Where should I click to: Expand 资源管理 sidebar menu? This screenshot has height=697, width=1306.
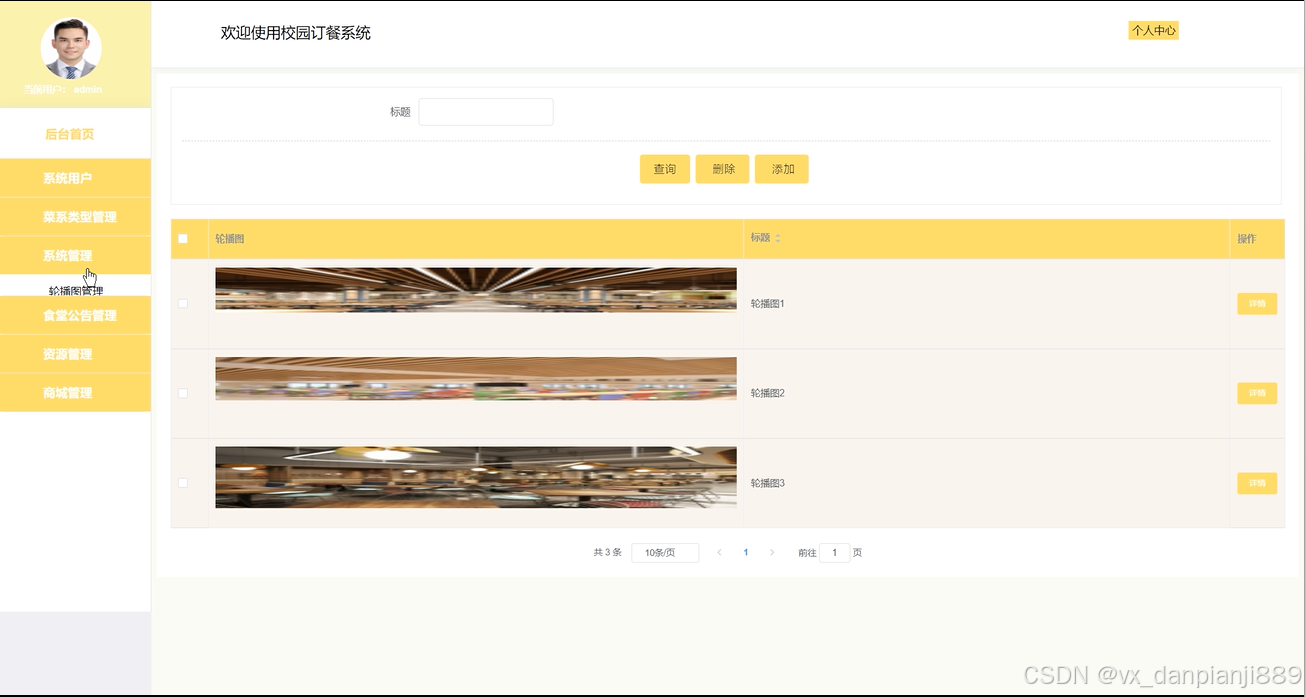[x=75, y=354]
